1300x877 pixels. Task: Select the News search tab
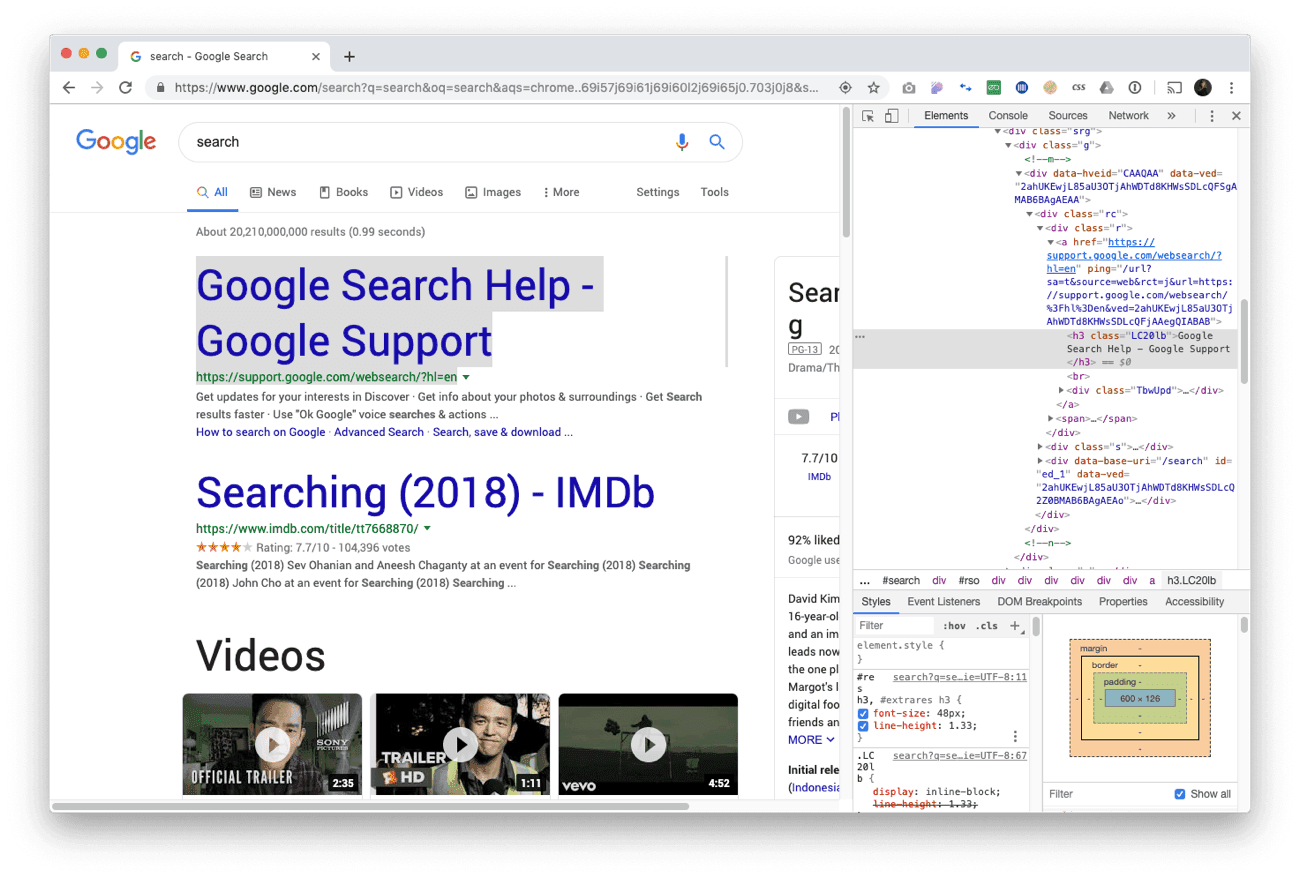click(273, 192)
